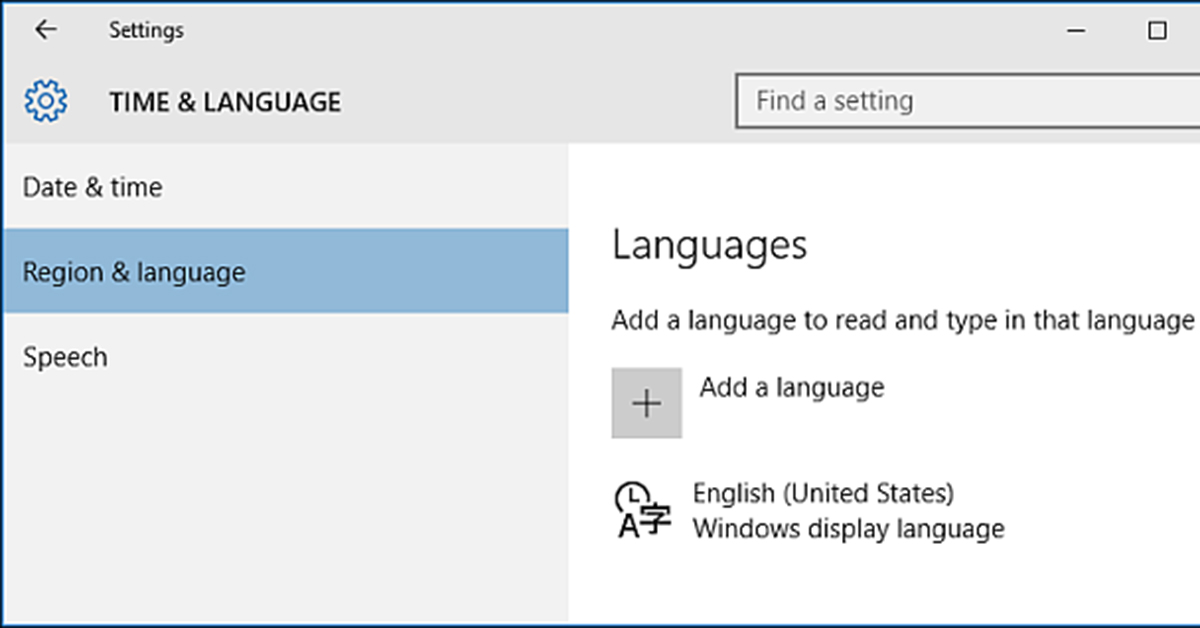Click the back arrow in the title bar

tap(46, 30)
